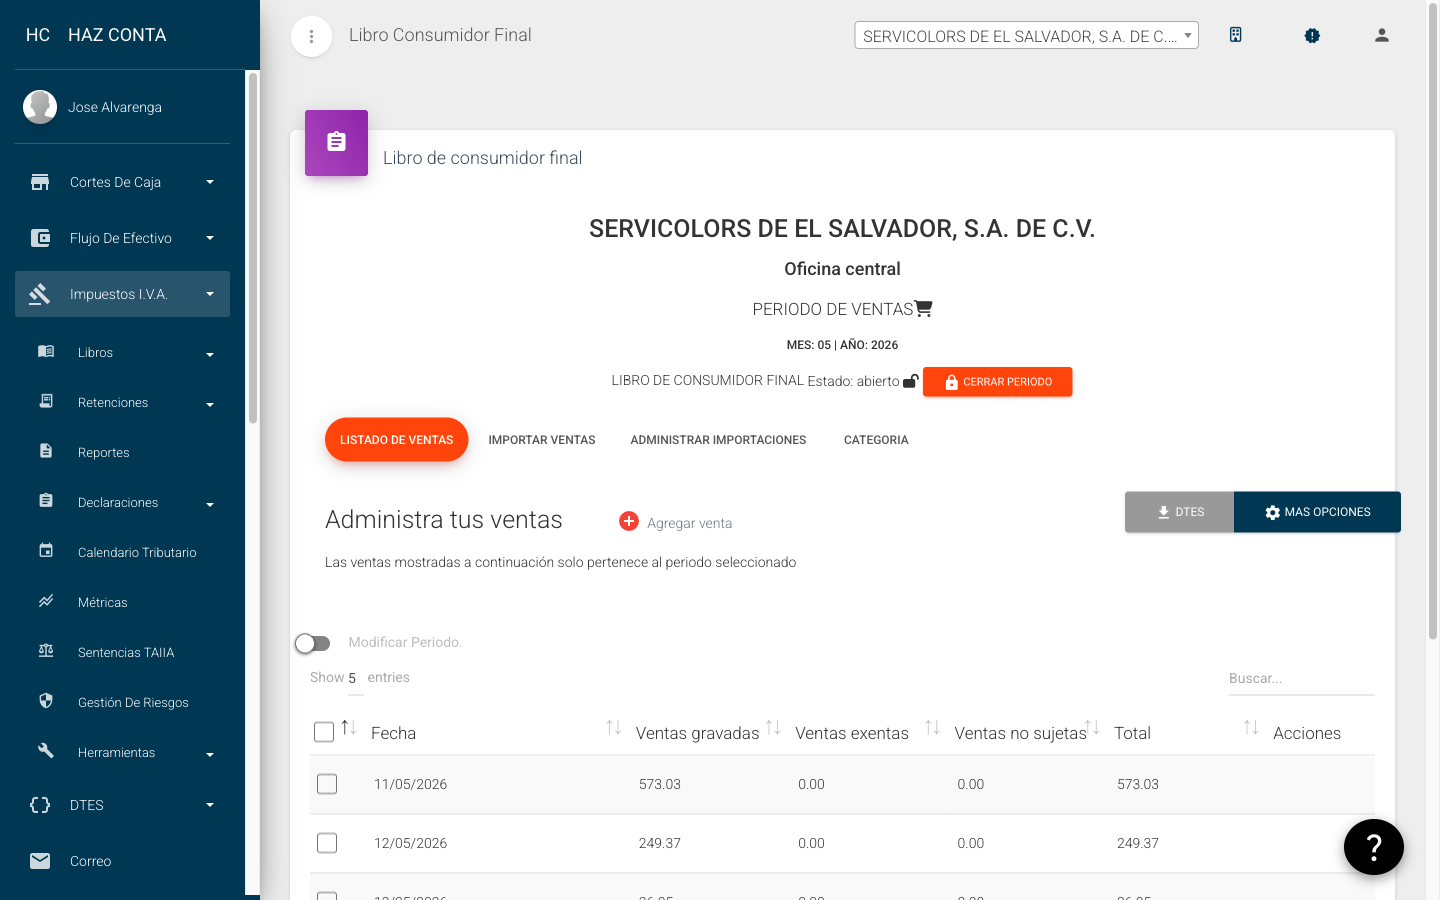Image resolution: width=1440 pixels, height=900 pixels.
Task: Expand the DTES menu arrow
Action: (x=210, y=805)
